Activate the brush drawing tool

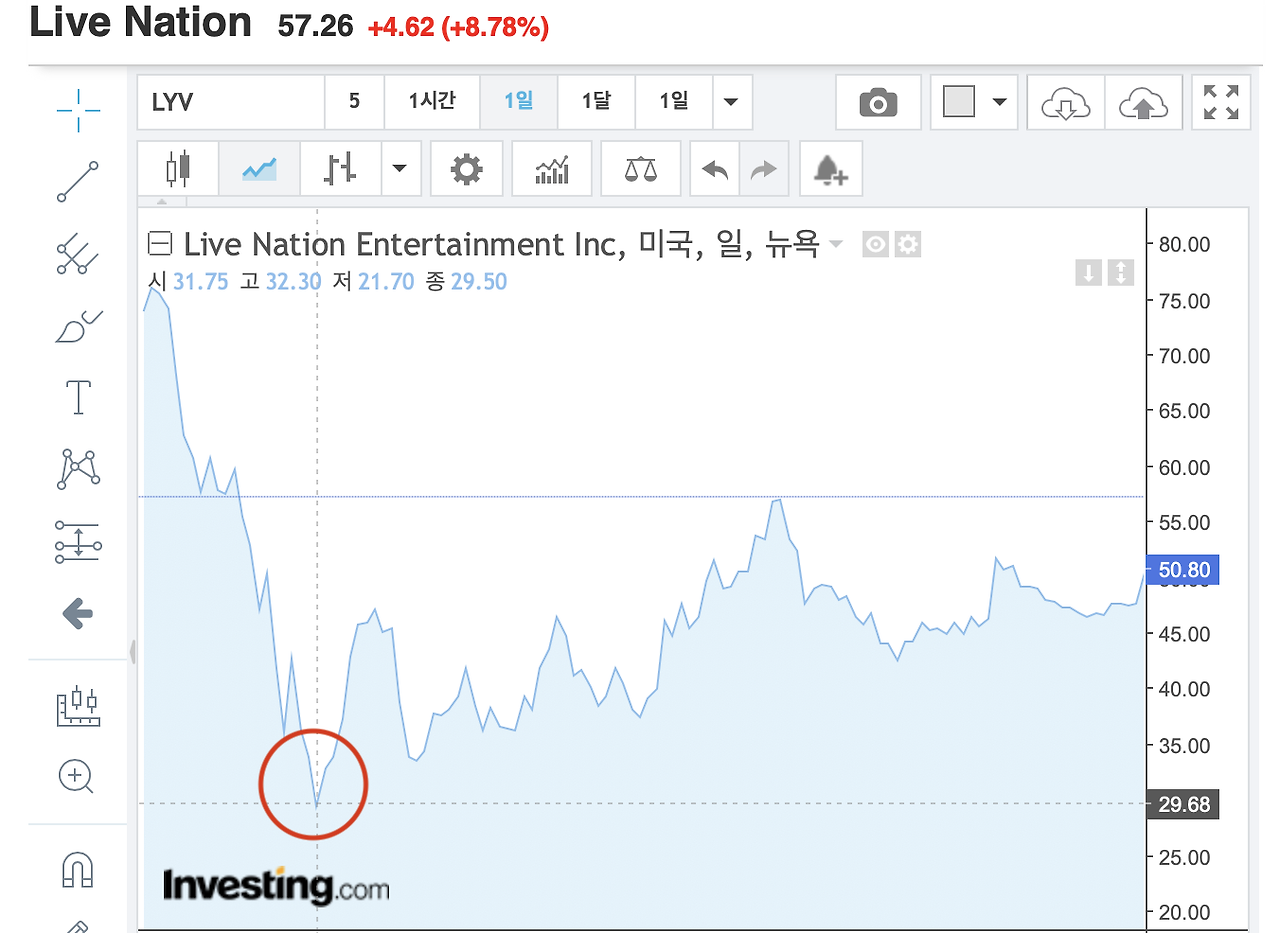click(x=78, y=326)
